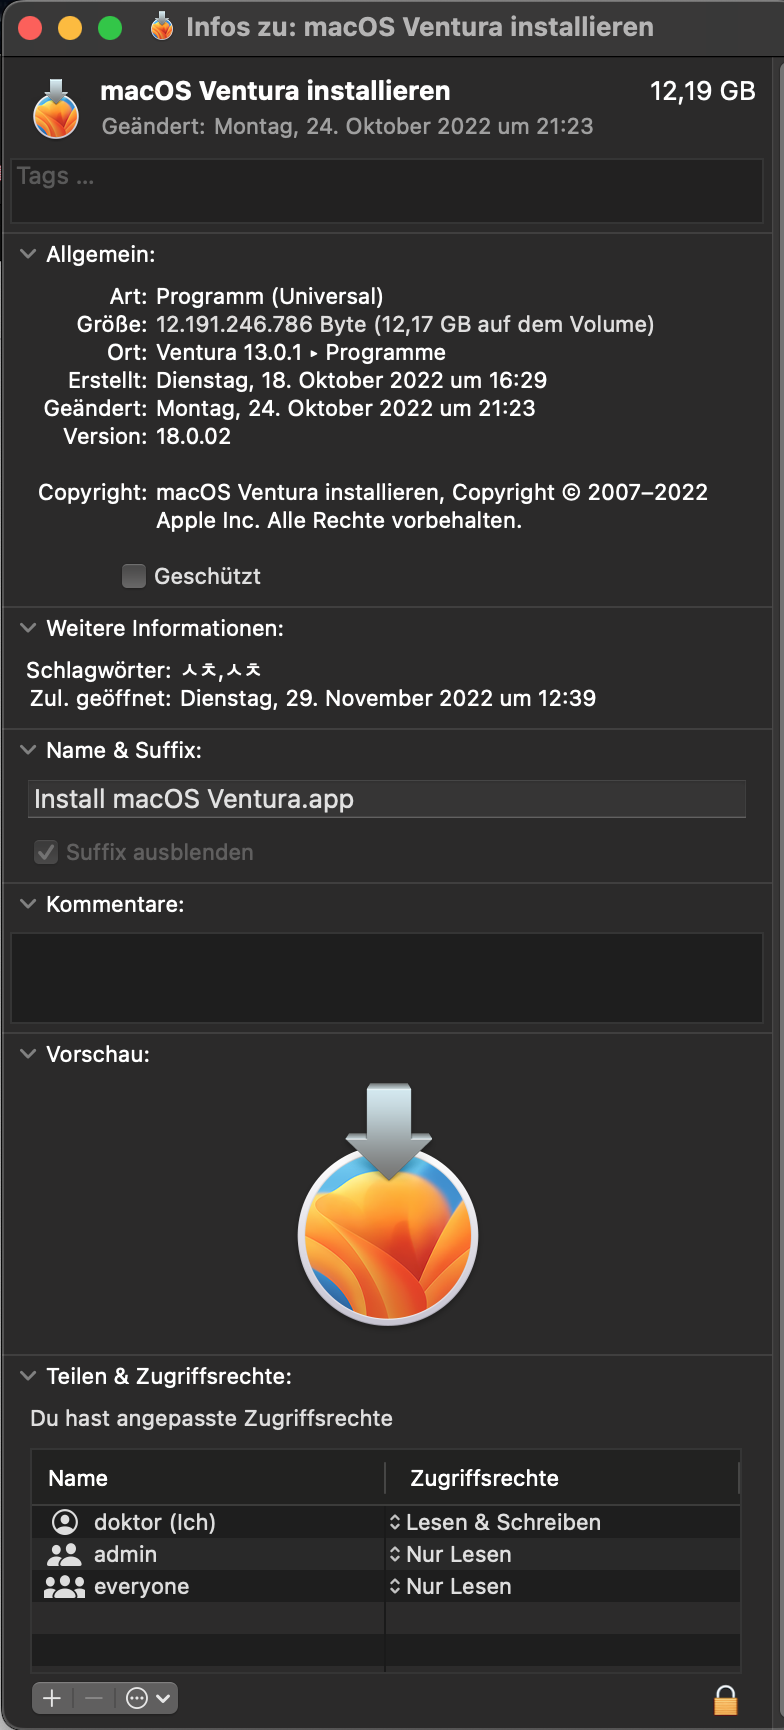Click into the Kommentare text area
The image size is (784, 1730).
coord(387,978)
